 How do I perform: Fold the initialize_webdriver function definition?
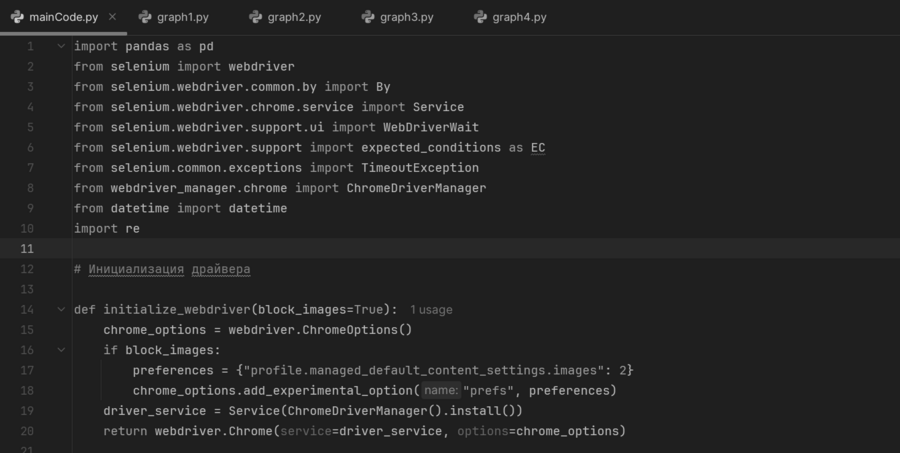(x=61, y=309)
